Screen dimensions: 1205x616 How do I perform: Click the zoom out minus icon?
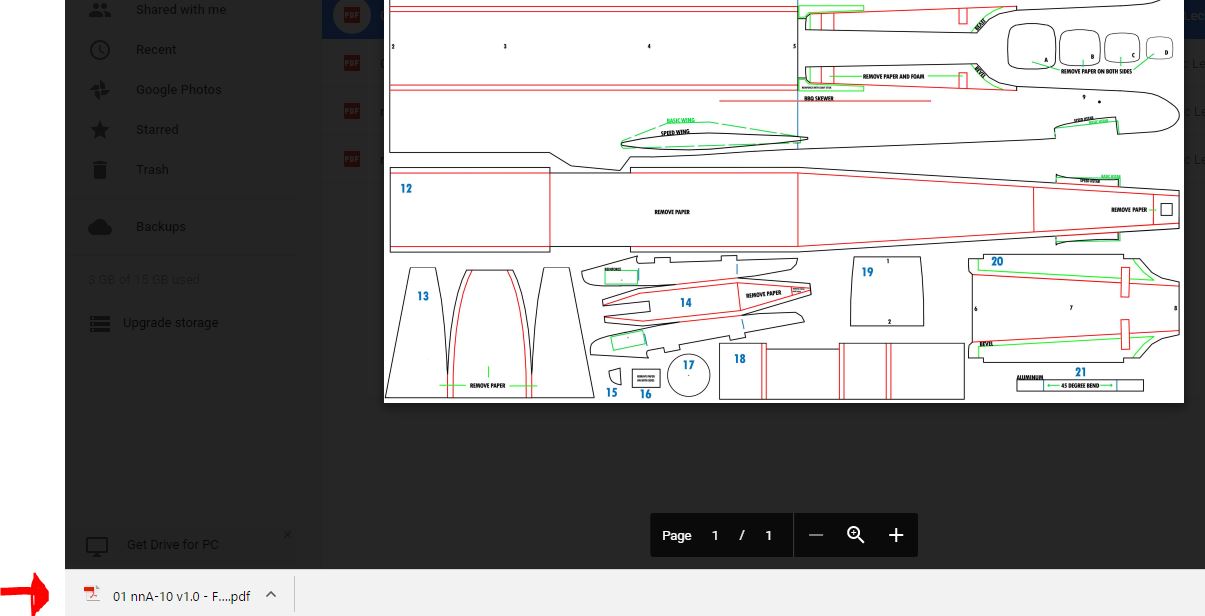[816, 535]
